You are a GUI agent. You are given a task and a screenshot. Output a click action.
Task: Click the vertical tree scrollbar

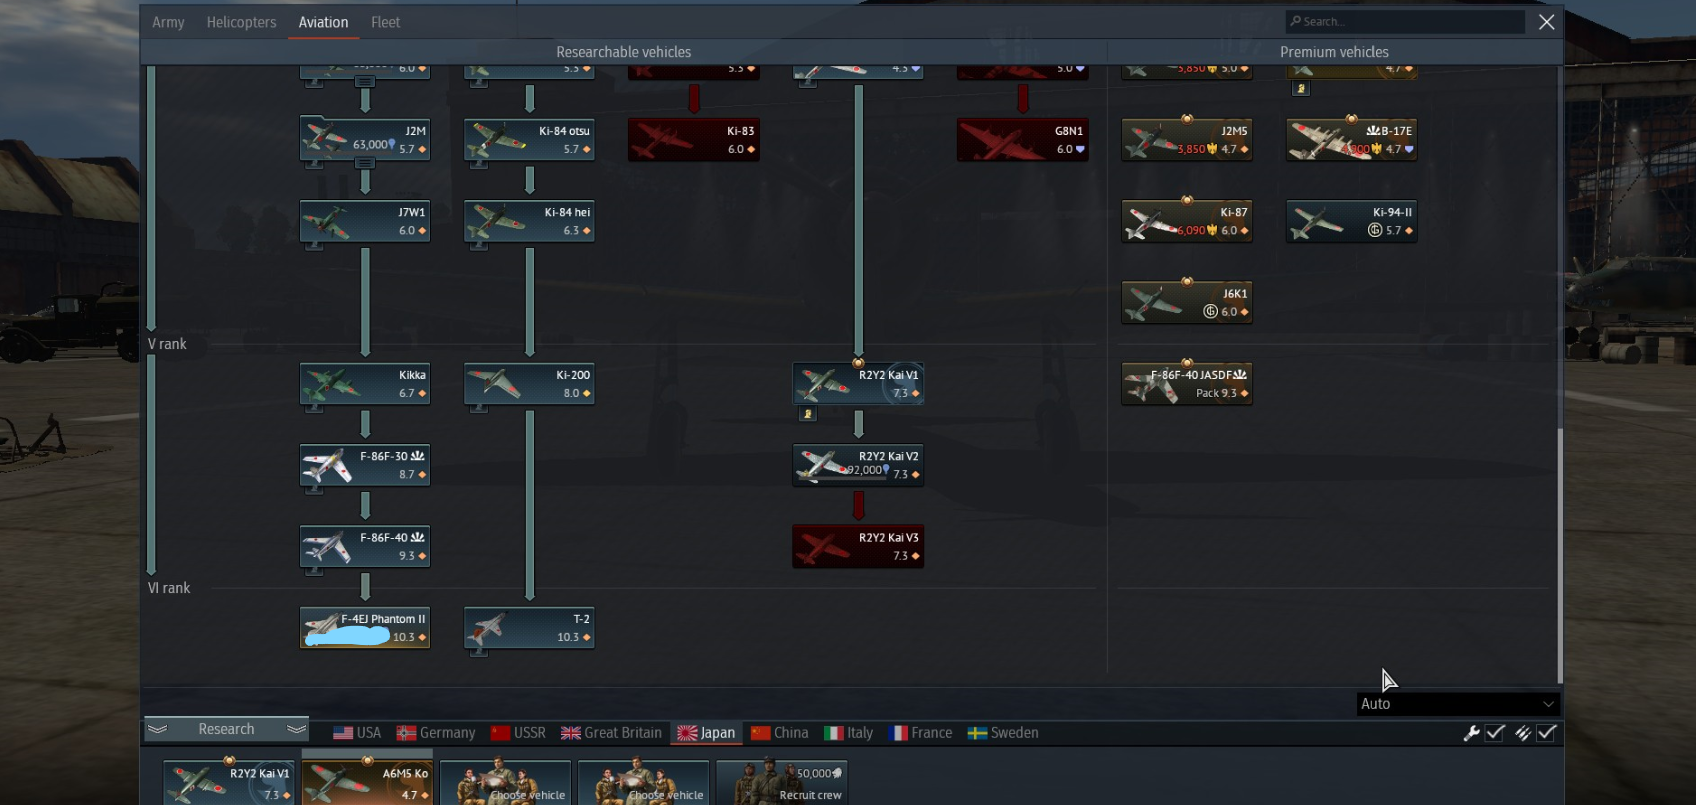(1559, 556)
